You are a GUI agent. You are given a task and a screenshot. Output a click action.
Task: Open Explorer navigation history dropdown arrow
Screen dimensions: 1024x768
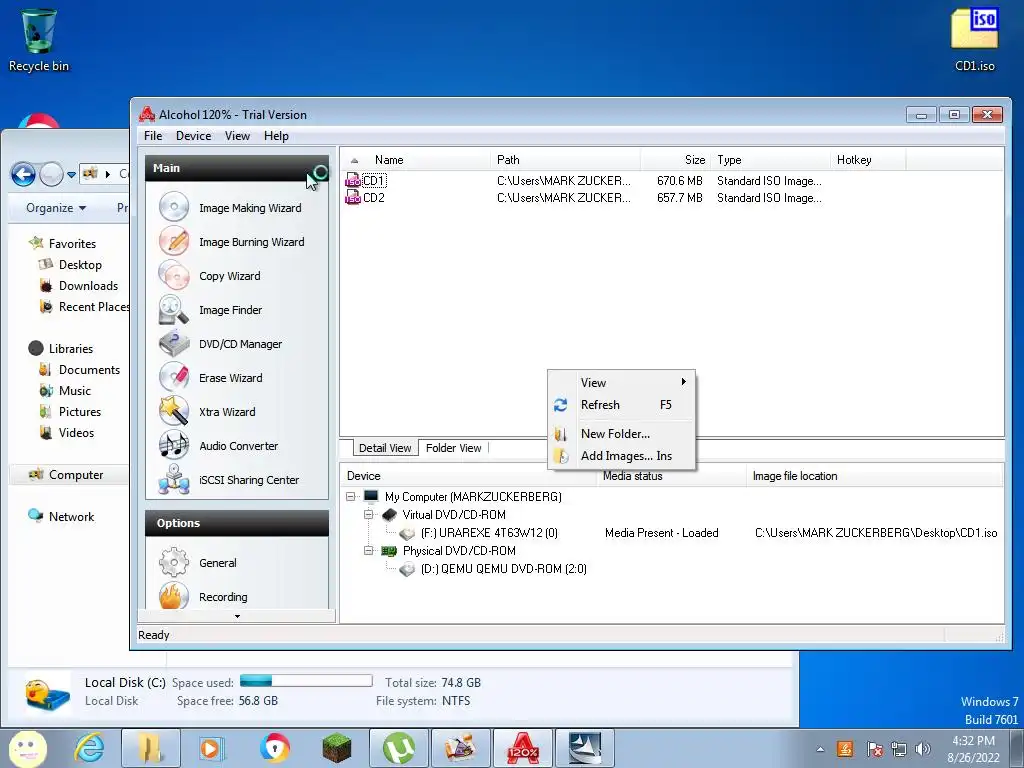pos(71,174)
